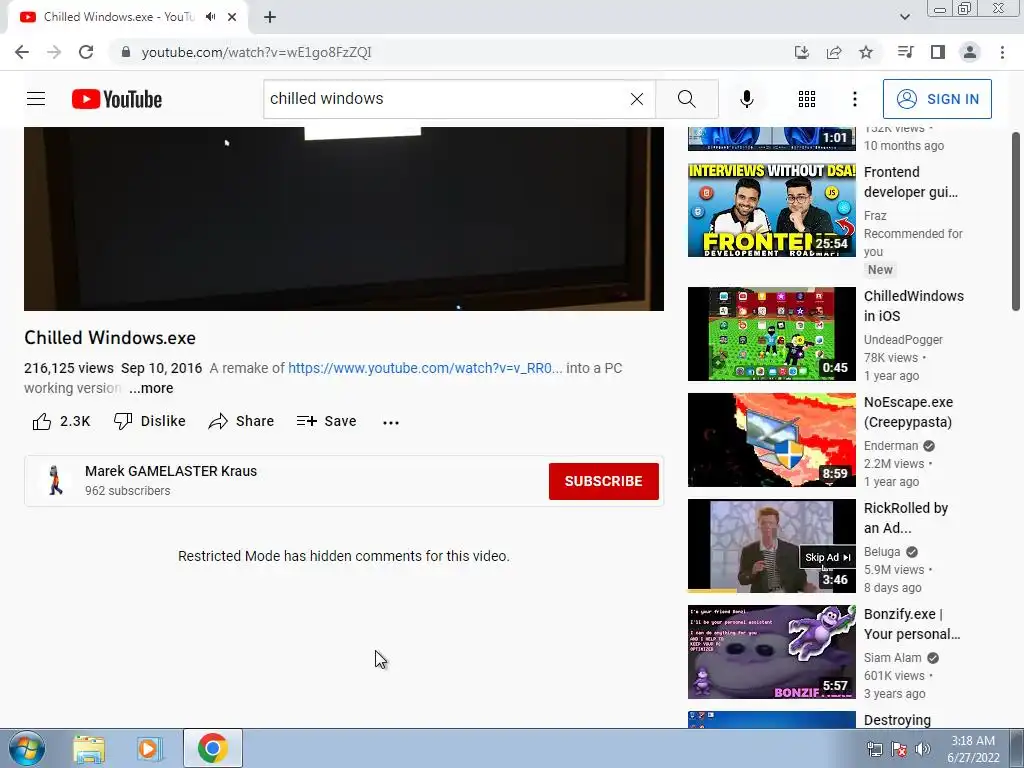Open Chrome three-dot menu
Screen dimensions: 1024x768
pyautogui.click(x=1002, y=52)
